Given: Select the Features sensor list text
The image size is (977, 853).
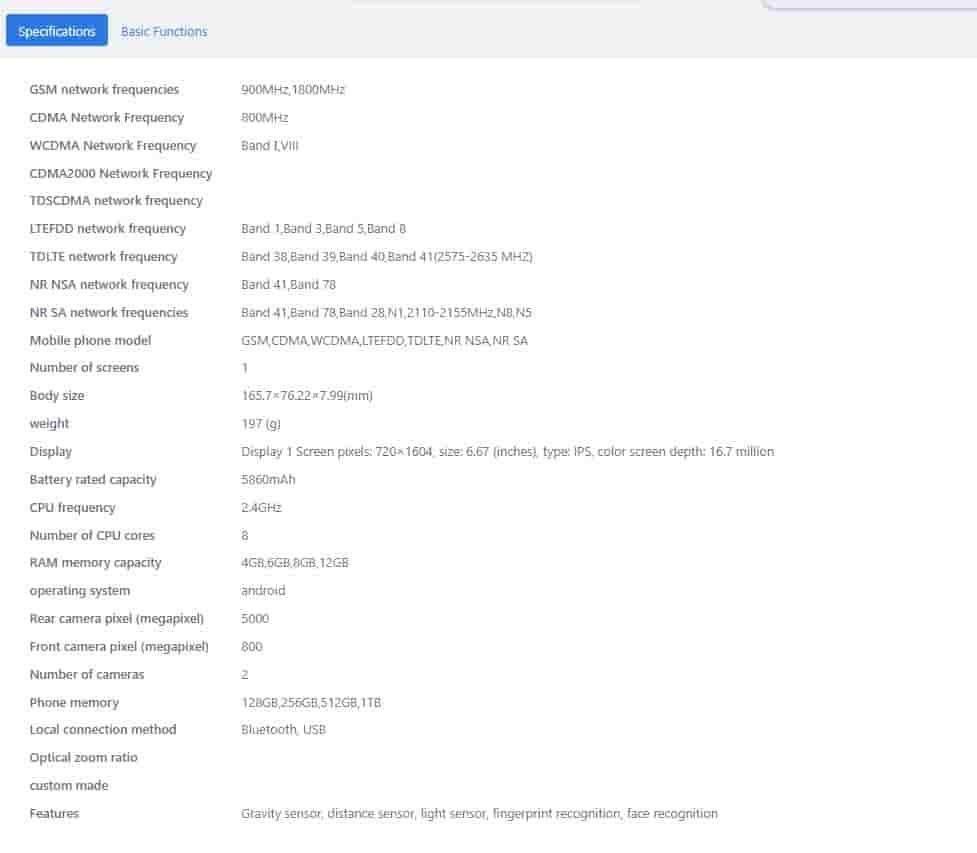Looking at the screenshot, I should click(x=479, y=814).
